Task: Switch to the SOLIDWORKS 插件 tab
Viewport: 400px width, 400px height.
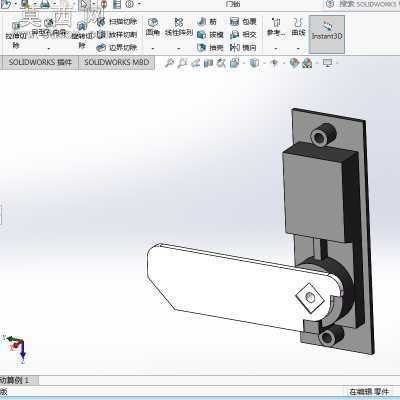Action: (40, 62)
